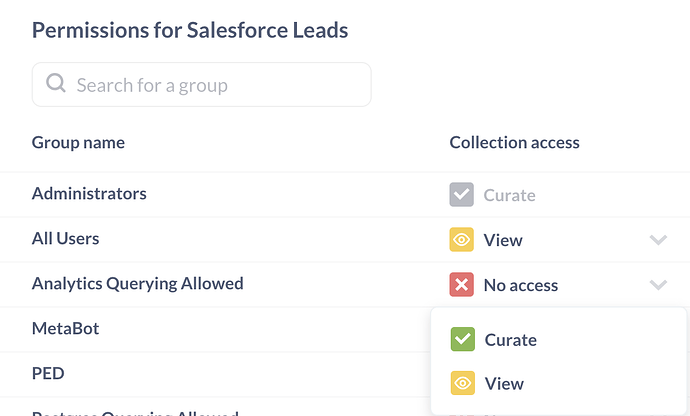Collapse the Analytics Querying Allowed access chevron
Screen dimensions: 690x416
(x=658, y=285)
